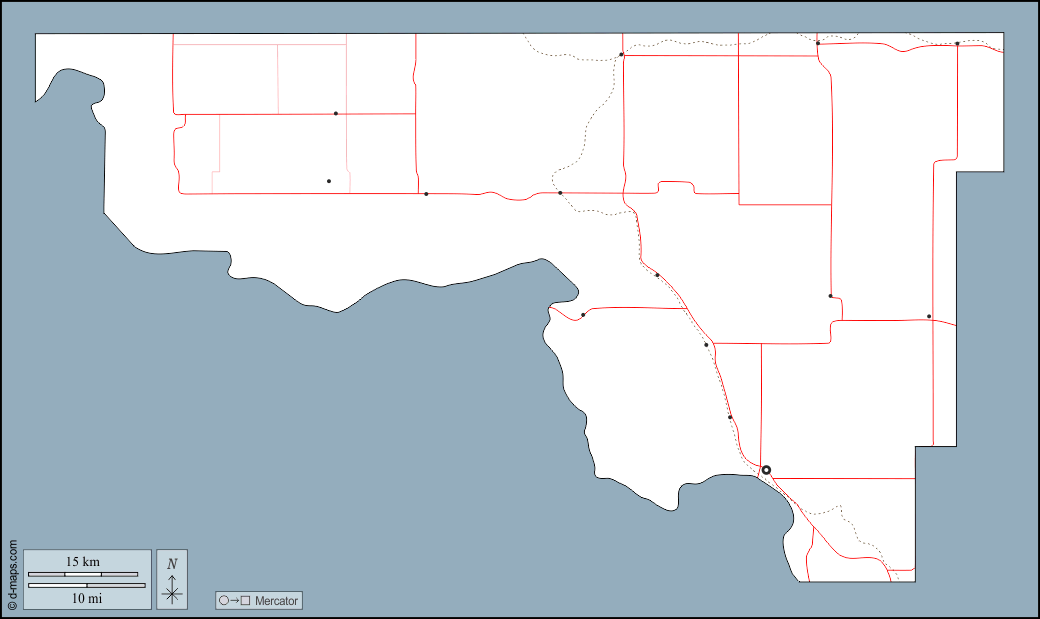Click the Mercator projection label

point(275,601)
